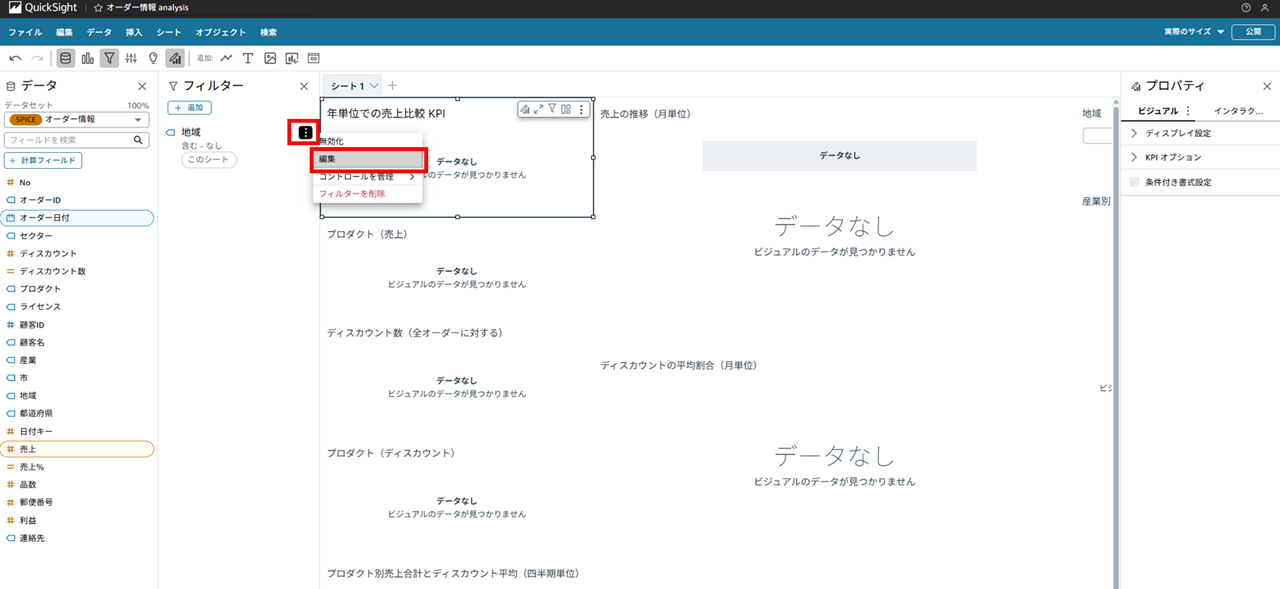Open the insights lightbulb icon
Screen dimensions: 1280x589
(153, 58)
